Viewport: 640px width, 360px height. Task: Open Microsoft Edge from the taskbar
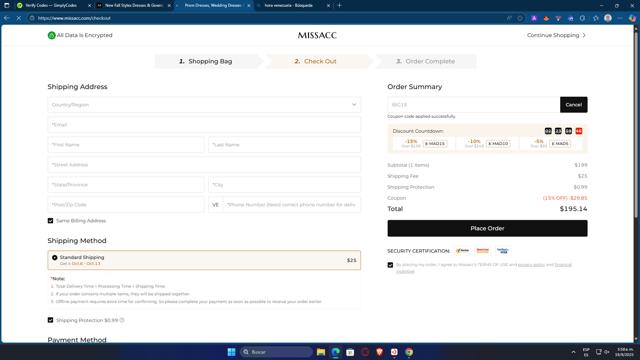[336, 352]
